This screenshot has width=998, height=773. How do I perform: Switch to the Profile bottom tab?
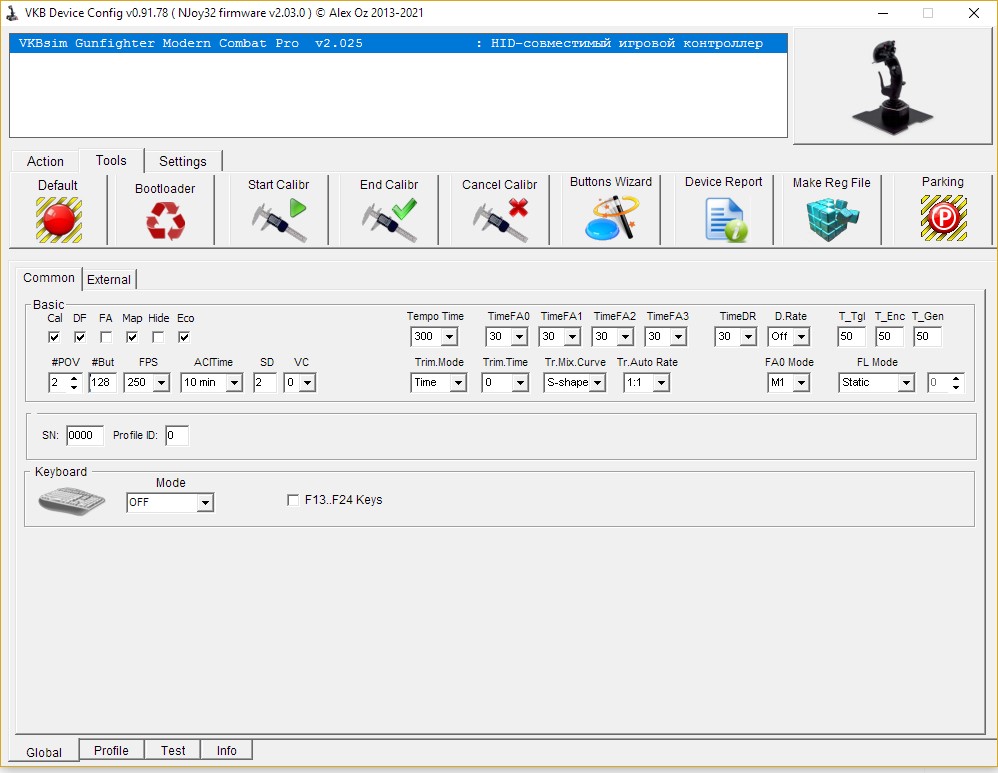pos(111,750)
